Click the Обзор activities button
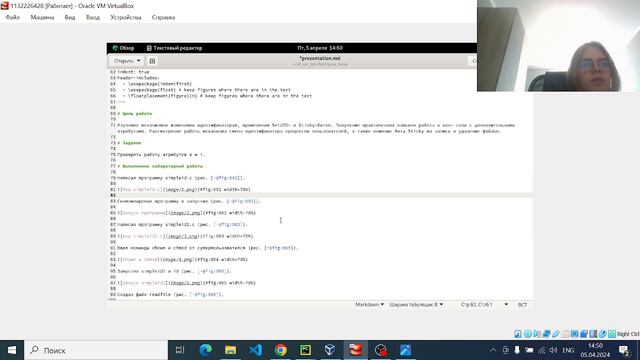Viewport: 640px width, 360px height. 123,48
